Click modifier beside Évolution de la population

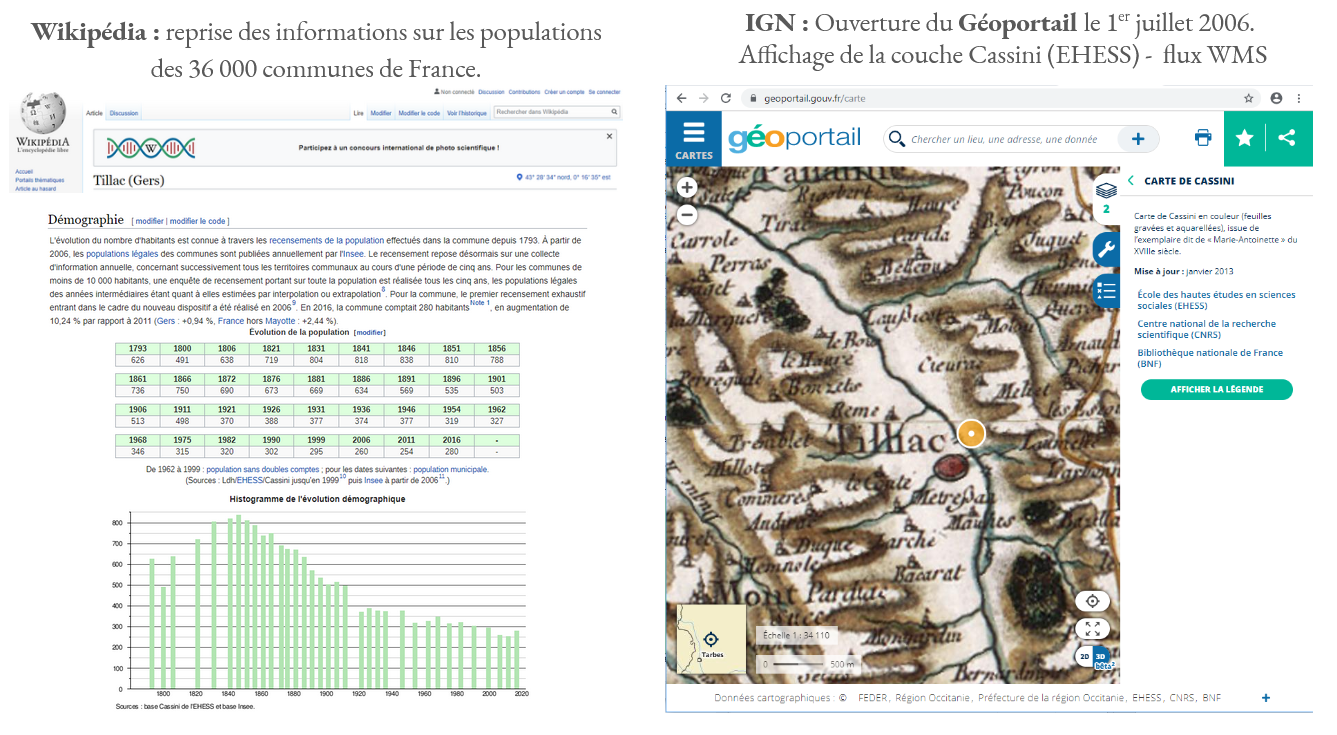(x=370, y=332)
